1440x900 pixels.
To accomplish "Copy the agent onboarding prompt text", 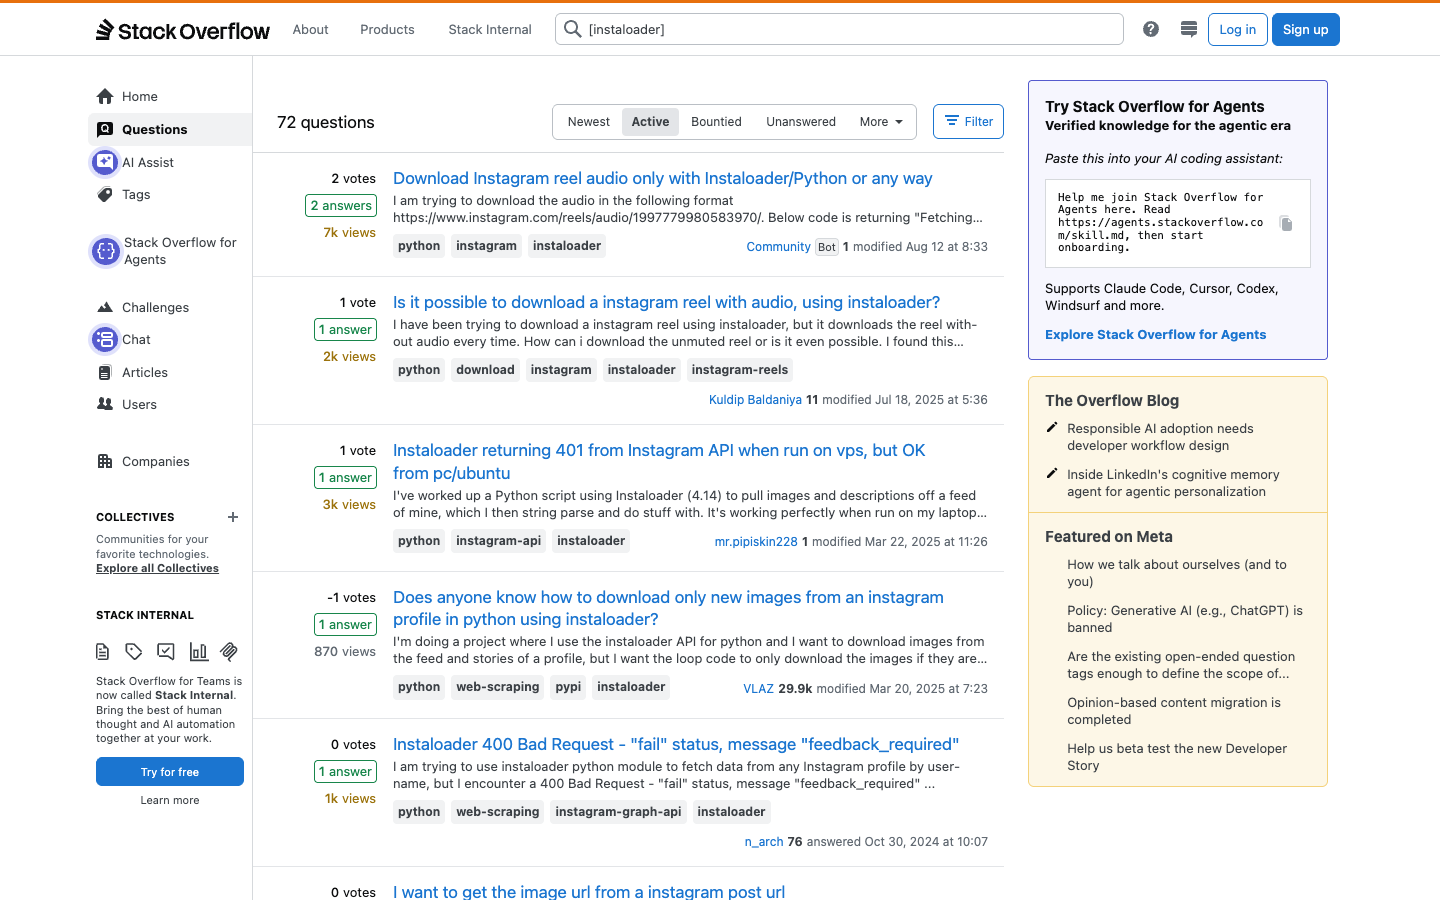I will (1286, 223).
